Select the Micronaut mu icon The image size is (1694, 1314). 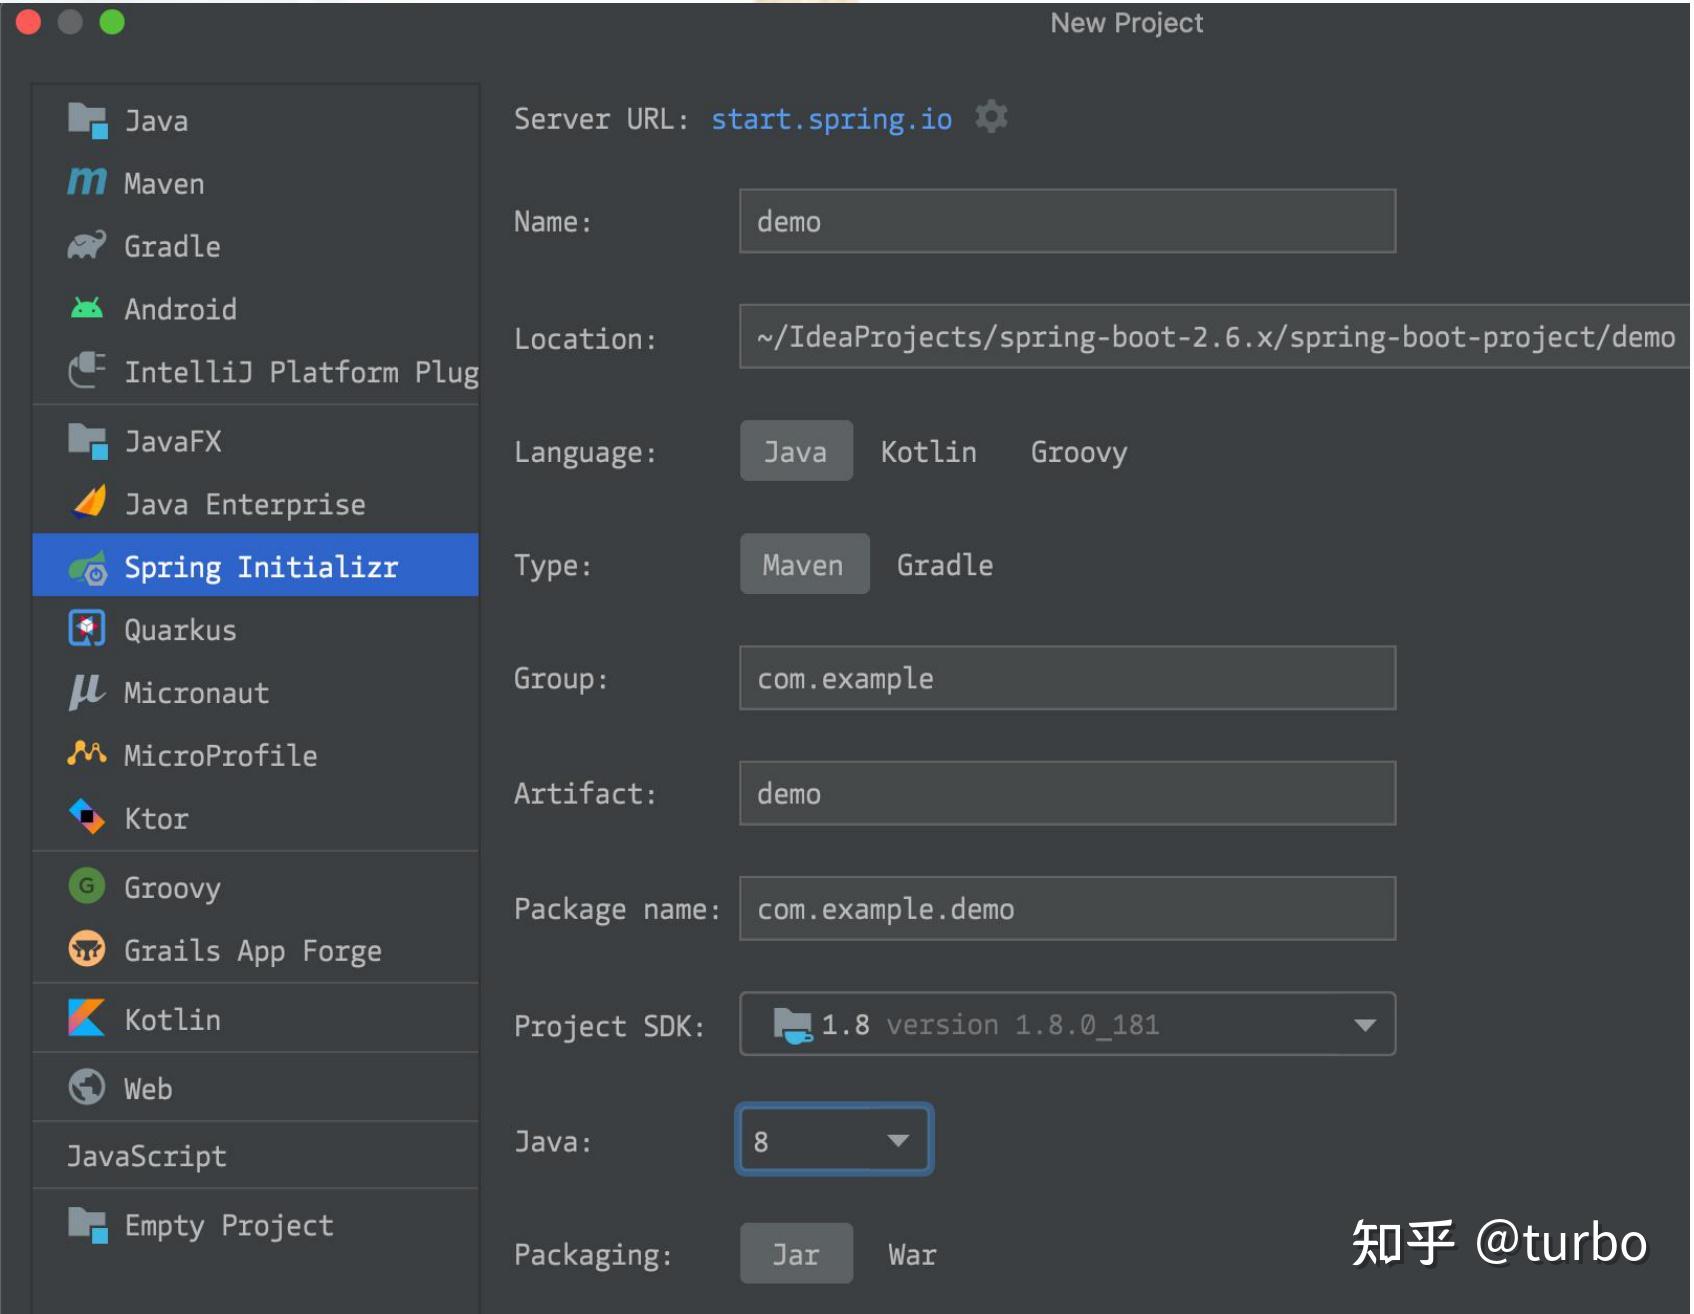[x=87, y=691]
